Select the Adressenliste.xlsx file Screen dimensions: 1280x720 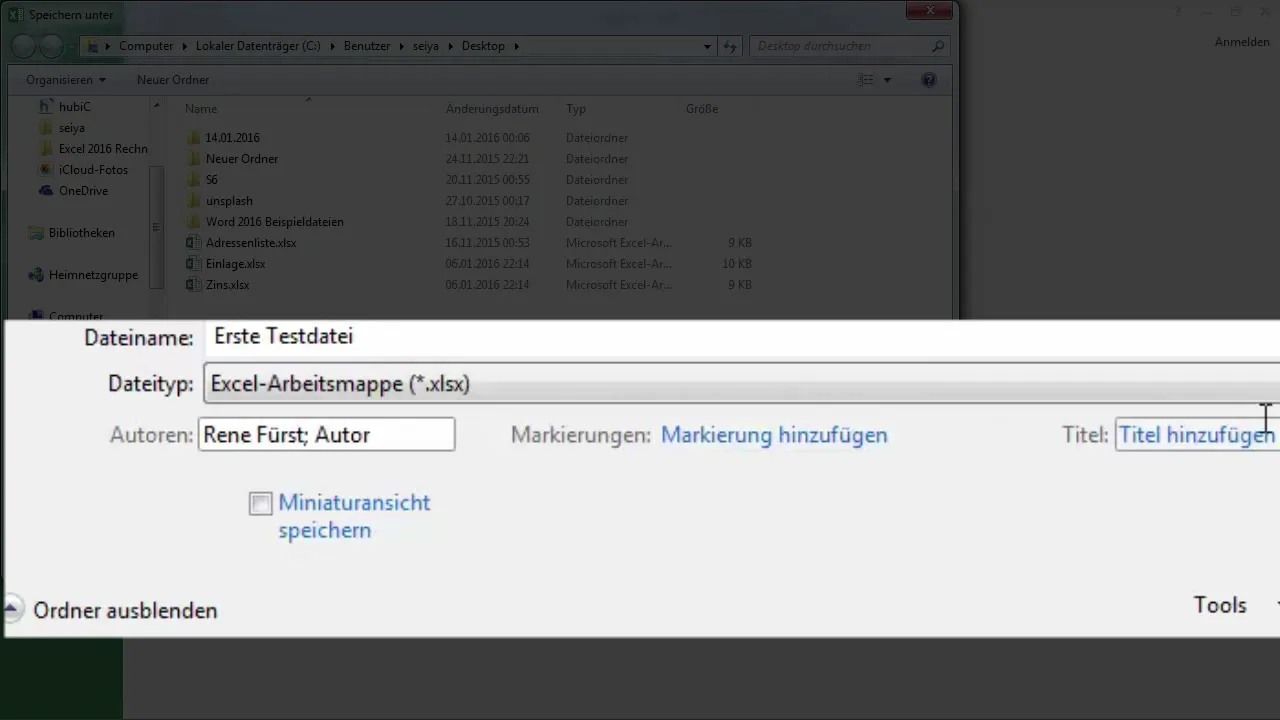click(x=251, y=243)
